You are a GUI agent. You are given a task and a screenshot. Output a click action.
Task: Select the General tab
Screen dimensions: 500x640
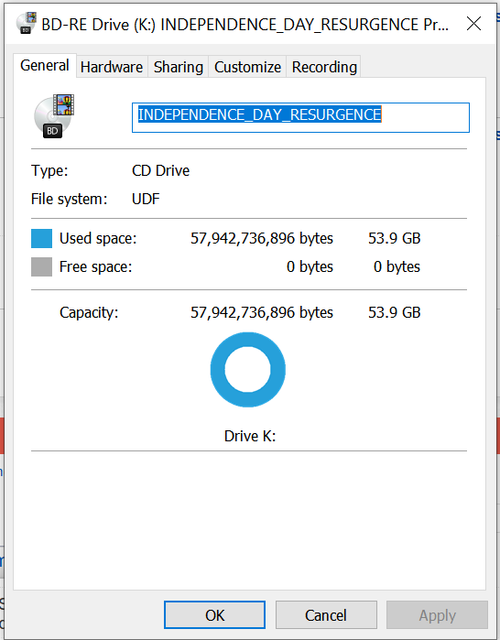44,65
